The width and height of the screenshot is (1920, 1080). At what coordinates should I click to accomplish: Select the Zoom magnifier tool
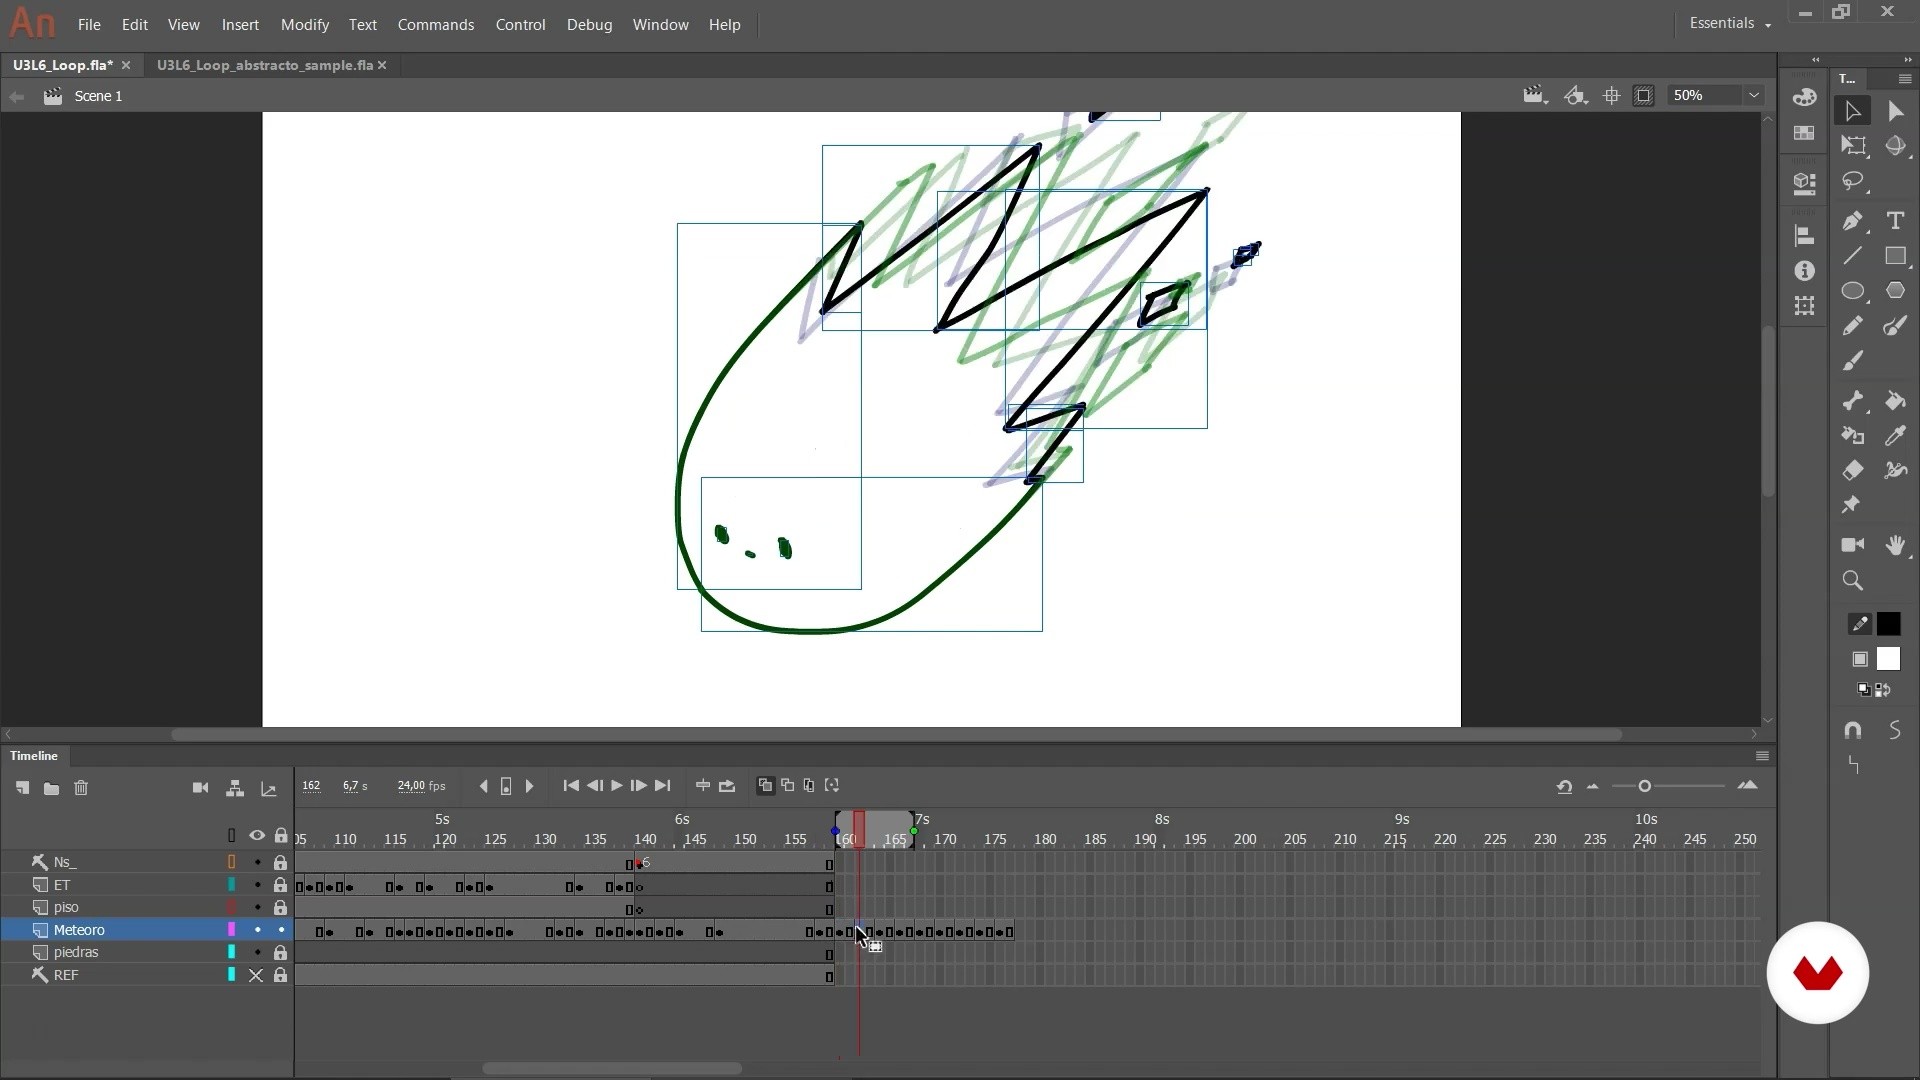tap(1853, 581)
